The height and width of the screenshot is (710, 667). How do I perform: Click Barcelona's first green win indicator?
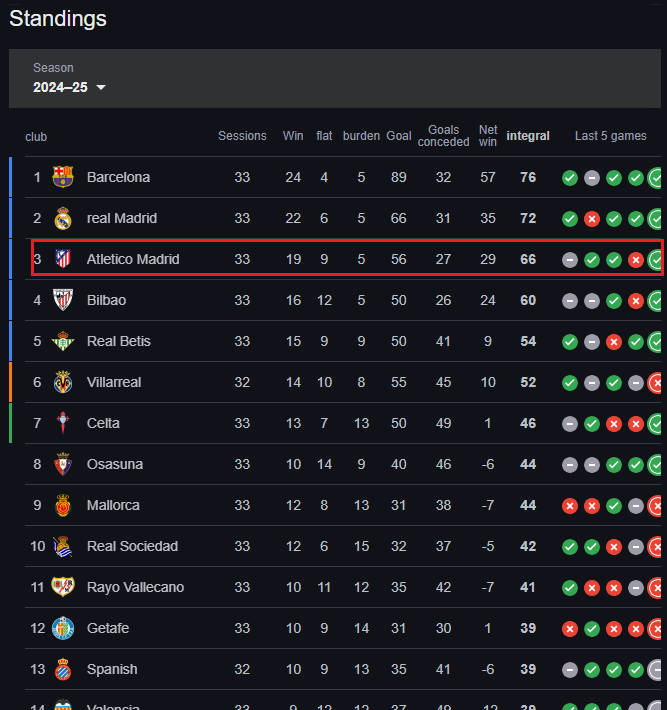[570, 178]
